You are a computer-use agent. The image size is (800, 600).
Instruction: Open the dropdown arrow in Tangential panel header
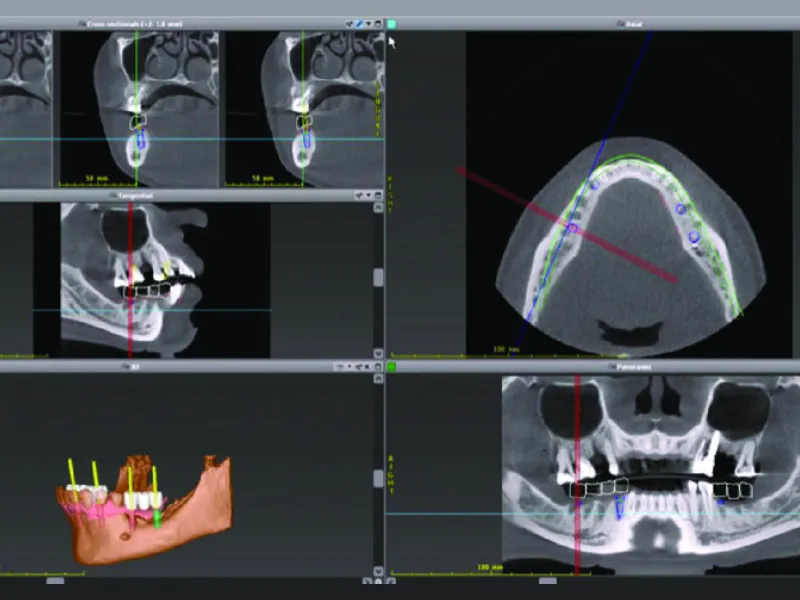369,195
